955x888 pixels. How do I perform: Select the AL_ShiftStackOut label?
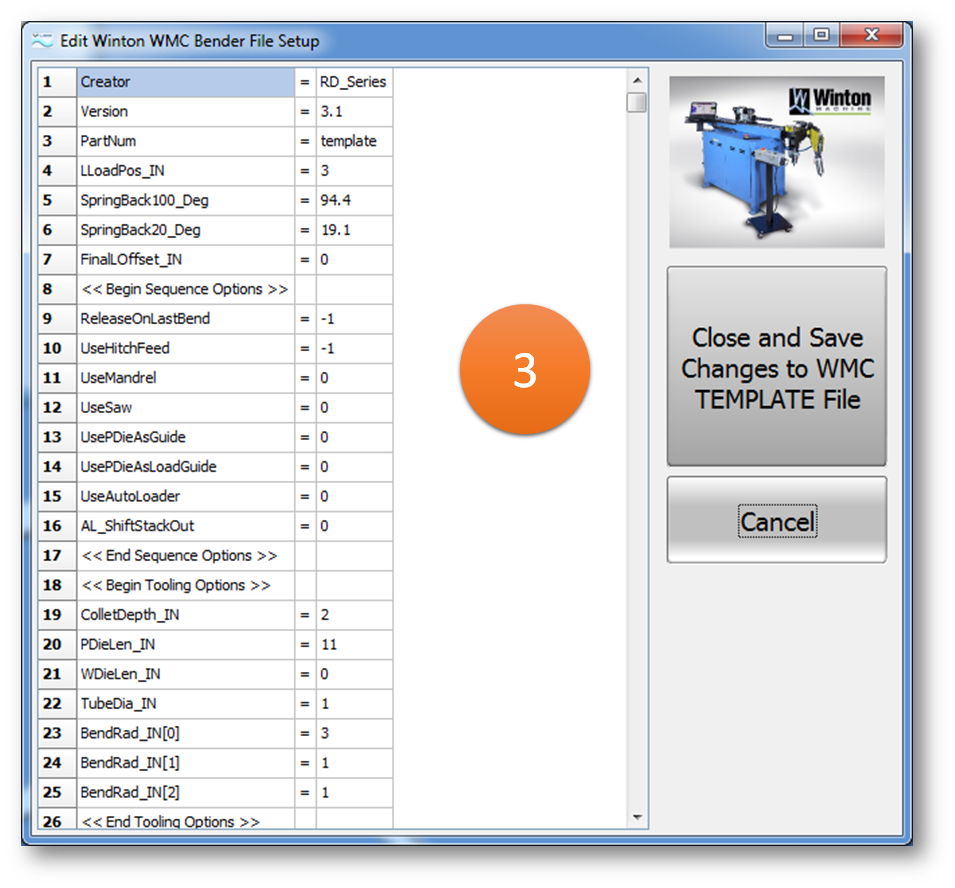click(x=186, y=526)
